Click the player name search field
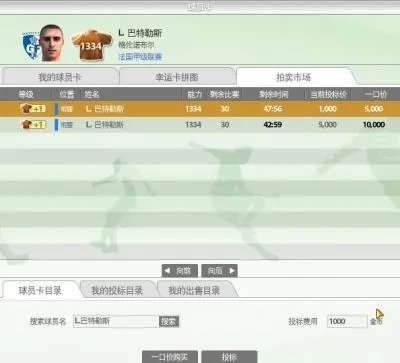This screenshot has height=363, width=400. click(116, 321)
